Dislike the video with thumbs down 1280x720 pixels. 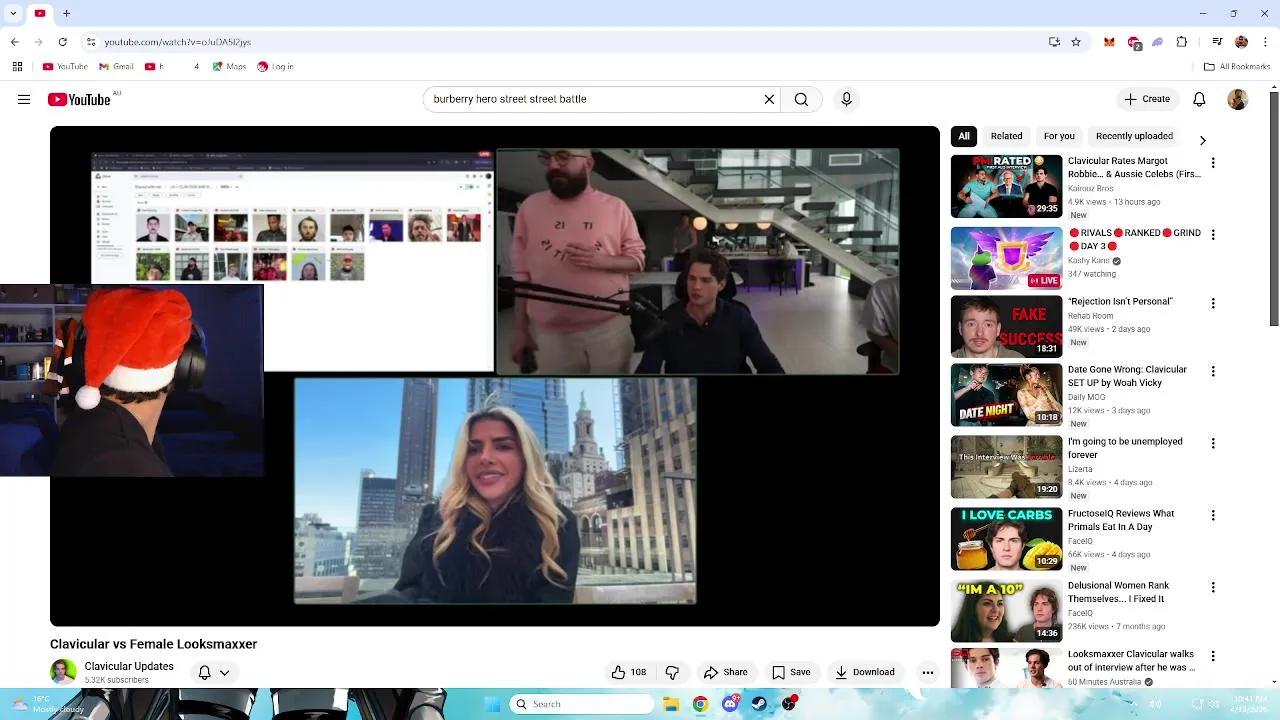point(672,672)
